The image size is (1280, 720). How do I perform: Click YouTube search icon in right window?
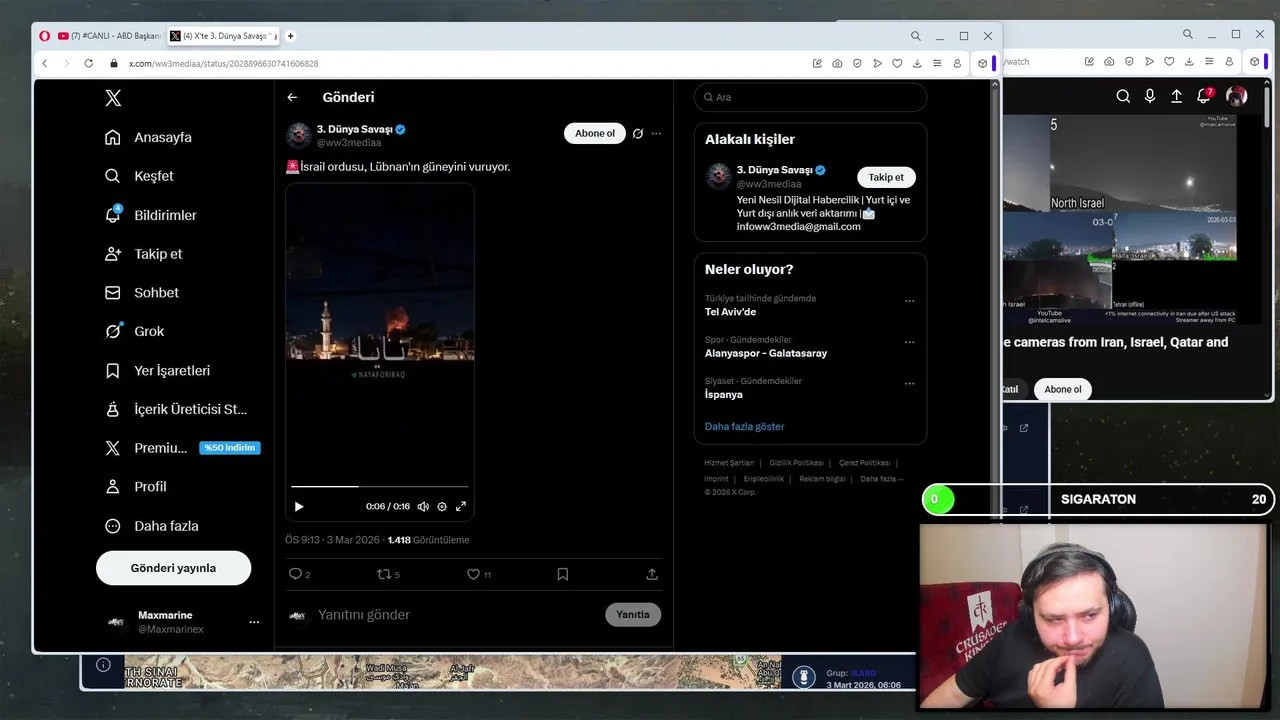[1123, 96]
